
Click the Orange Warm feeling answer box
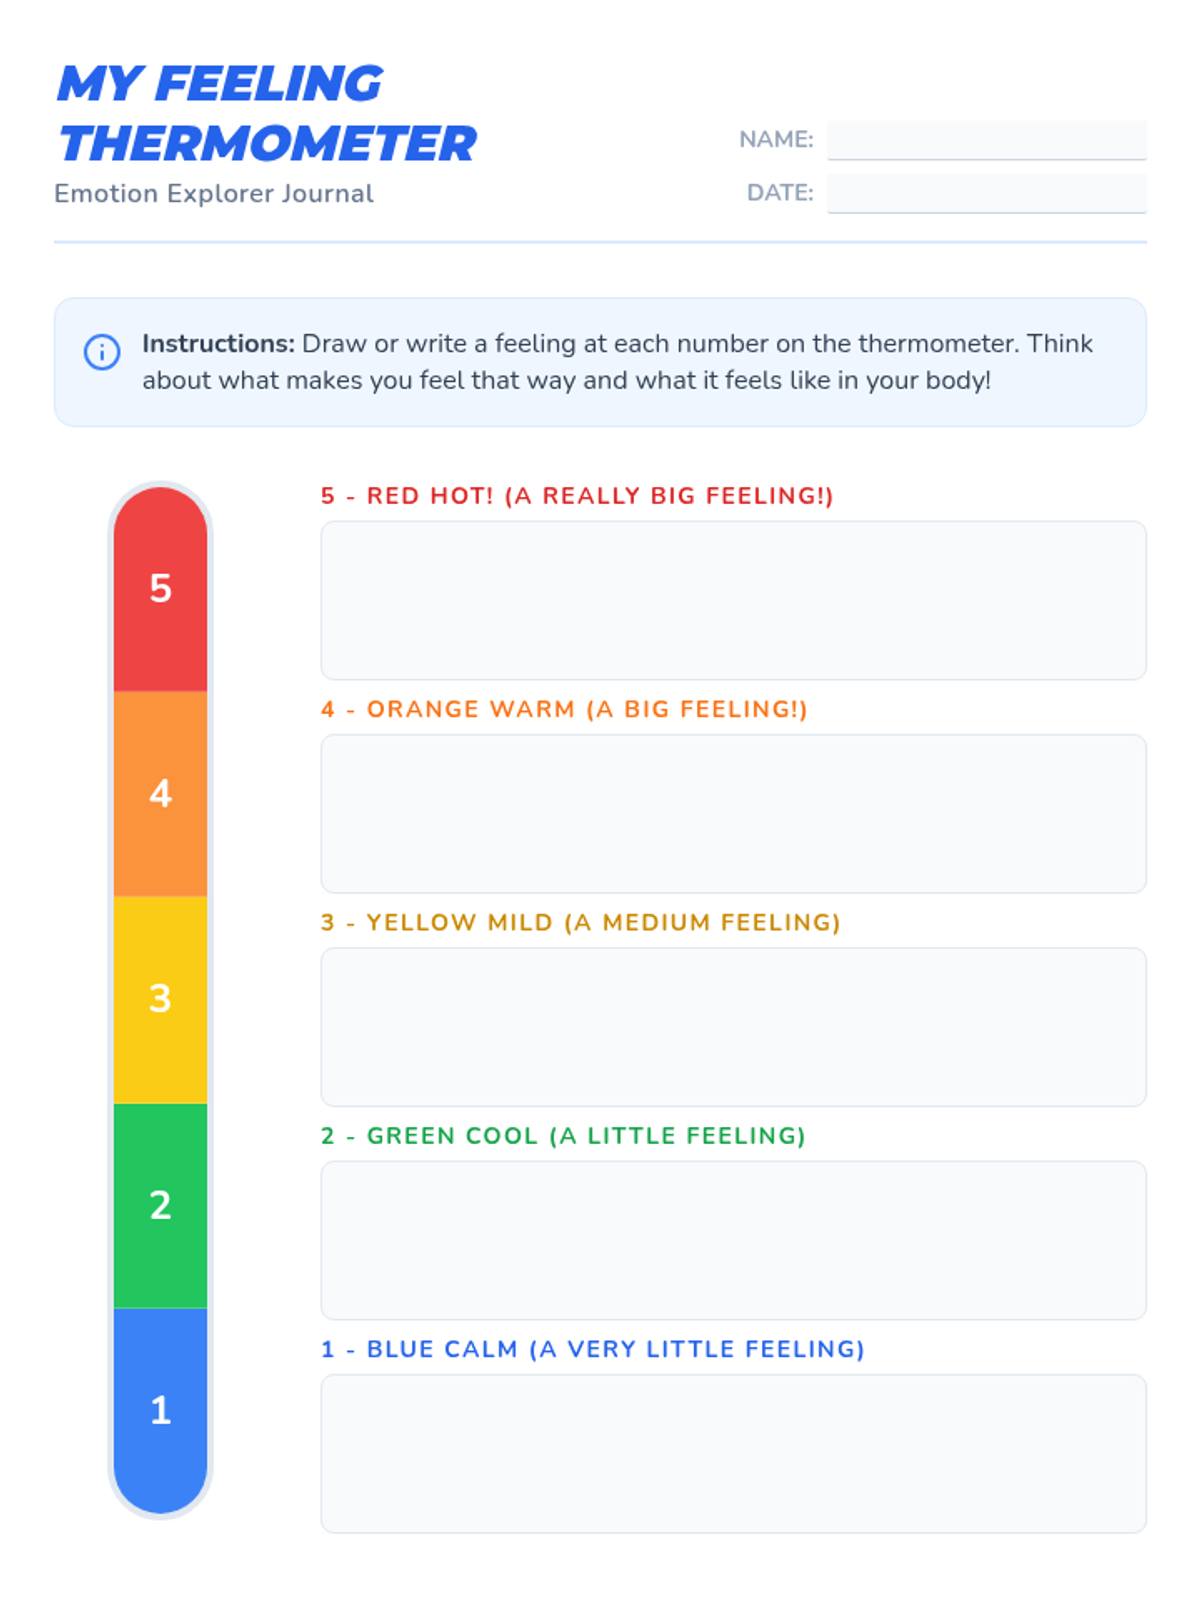click(x=733, y=813)
